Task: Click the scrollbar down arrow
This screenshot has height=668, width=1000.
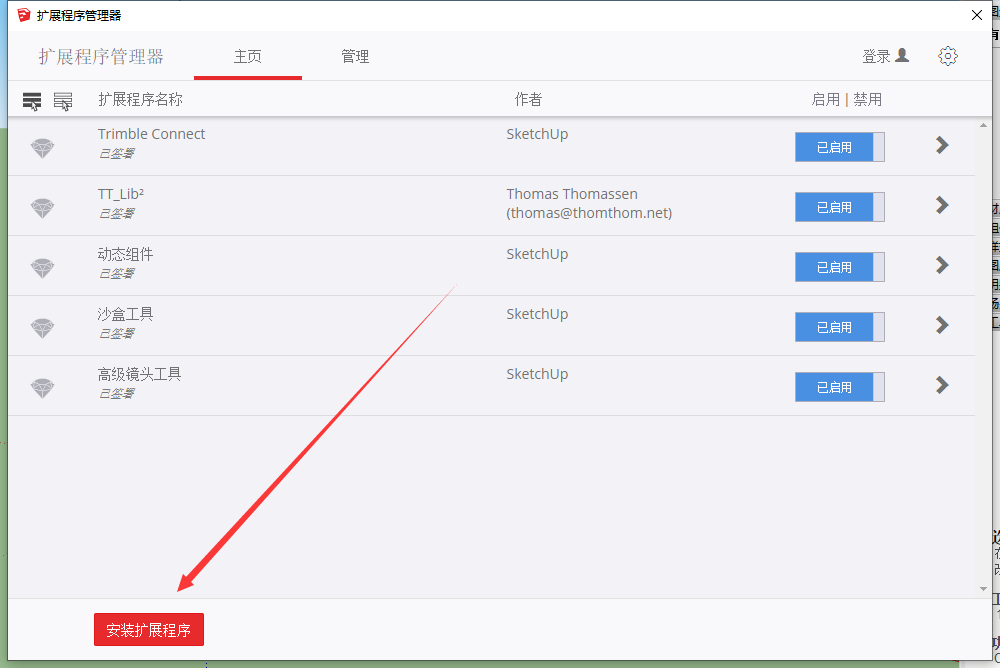Action: (983, 589)
